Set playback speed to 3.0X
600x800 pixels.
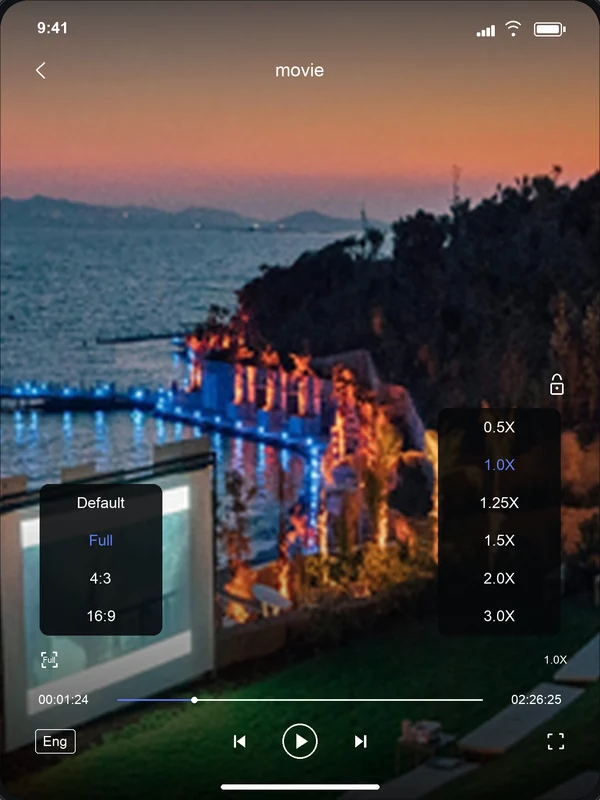pyautogui.click(x=499, y=616)
